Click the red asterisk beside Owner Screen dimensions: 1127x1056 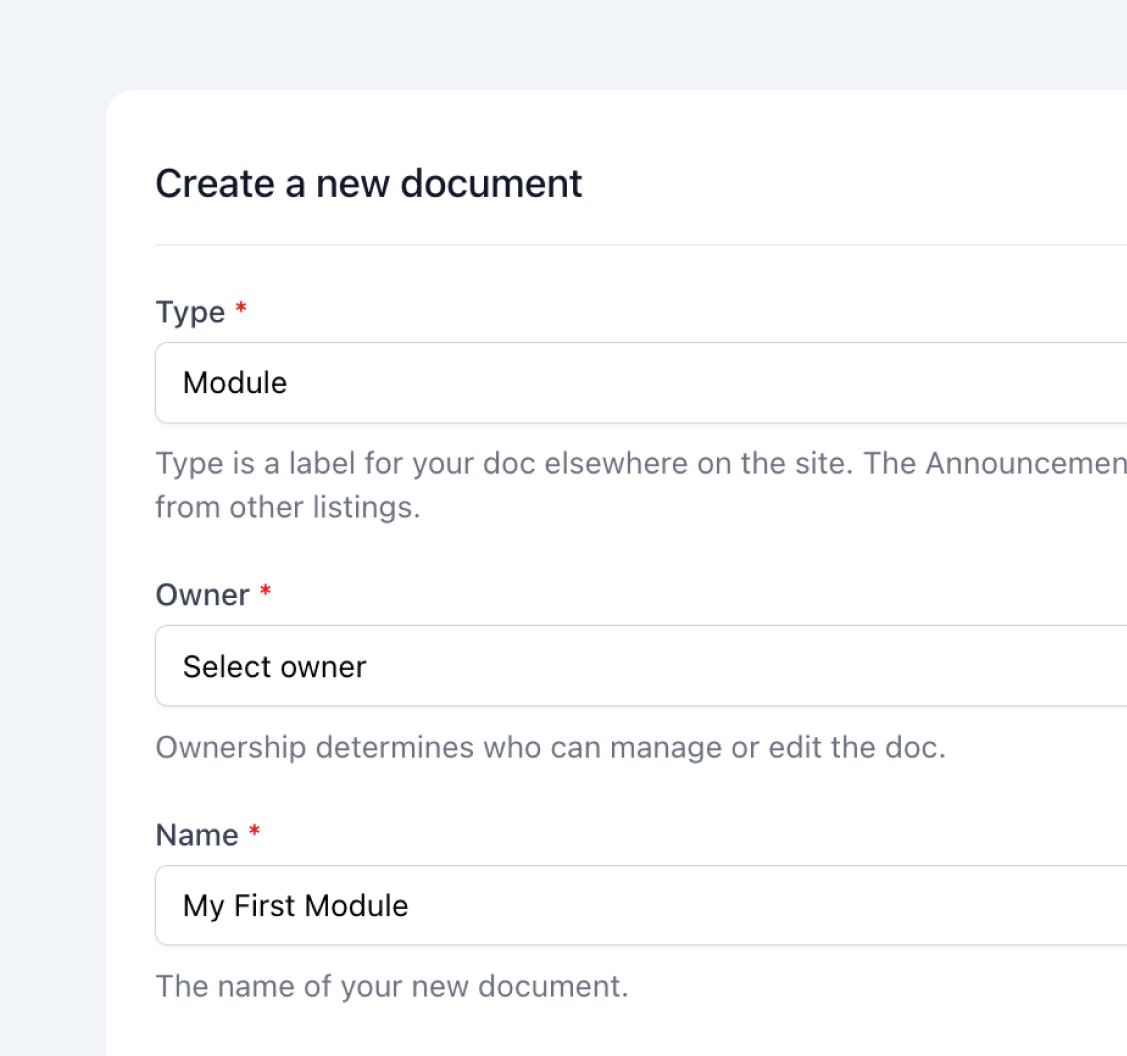pyautogui.click(x=265, y=593)
